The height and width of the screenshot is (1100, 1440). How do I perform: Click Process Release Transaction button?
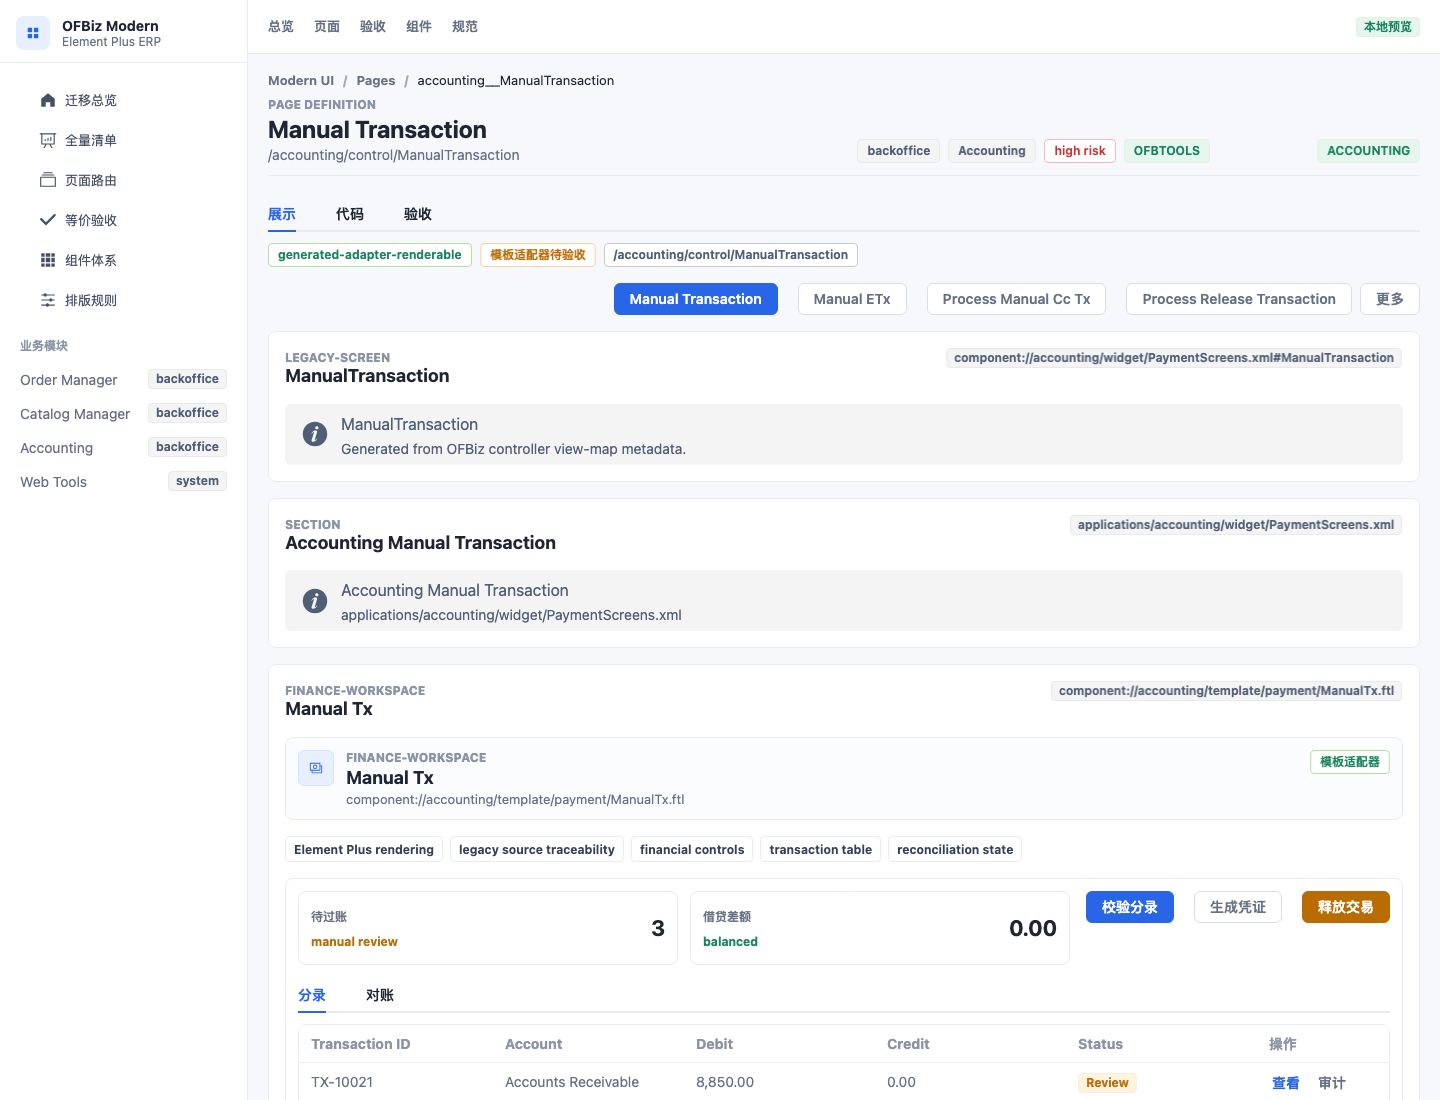1239,299
